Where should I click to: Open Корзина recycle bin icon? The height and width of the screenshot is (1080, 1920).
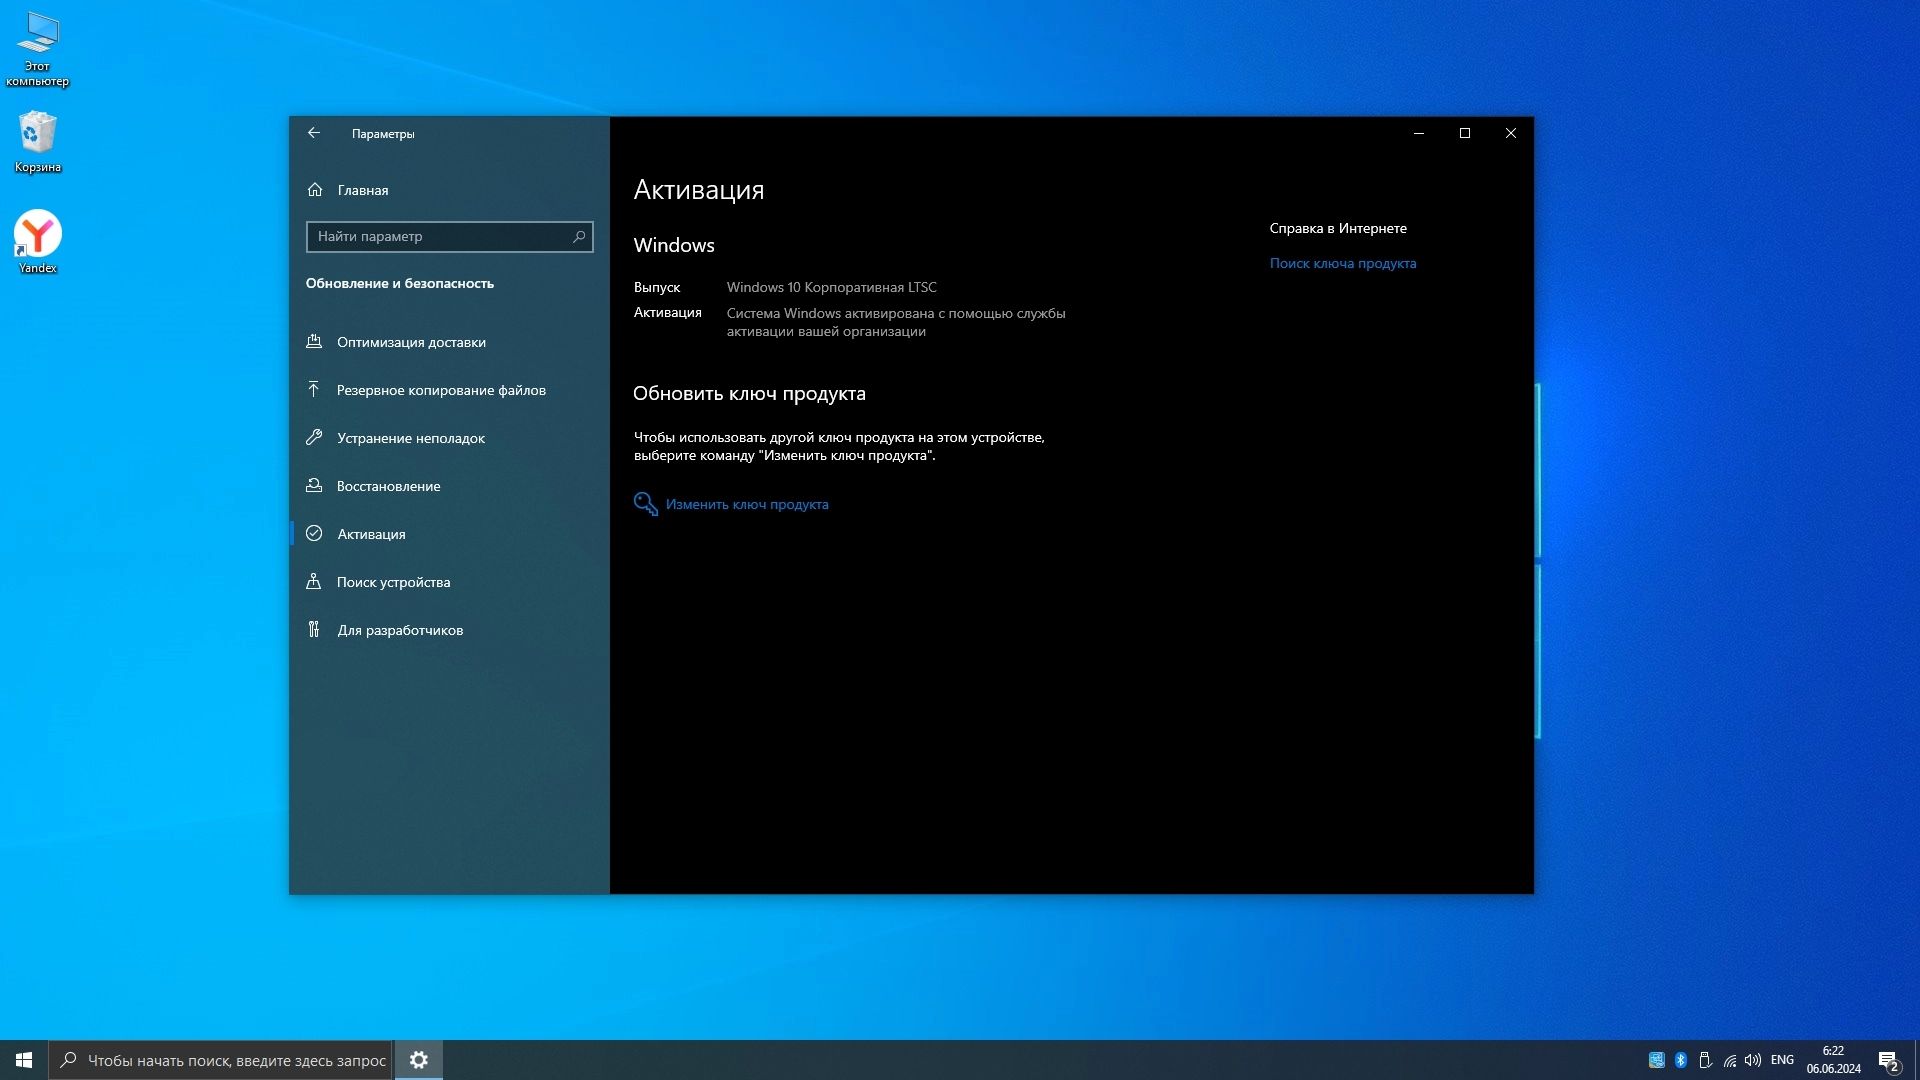[38, 140]
